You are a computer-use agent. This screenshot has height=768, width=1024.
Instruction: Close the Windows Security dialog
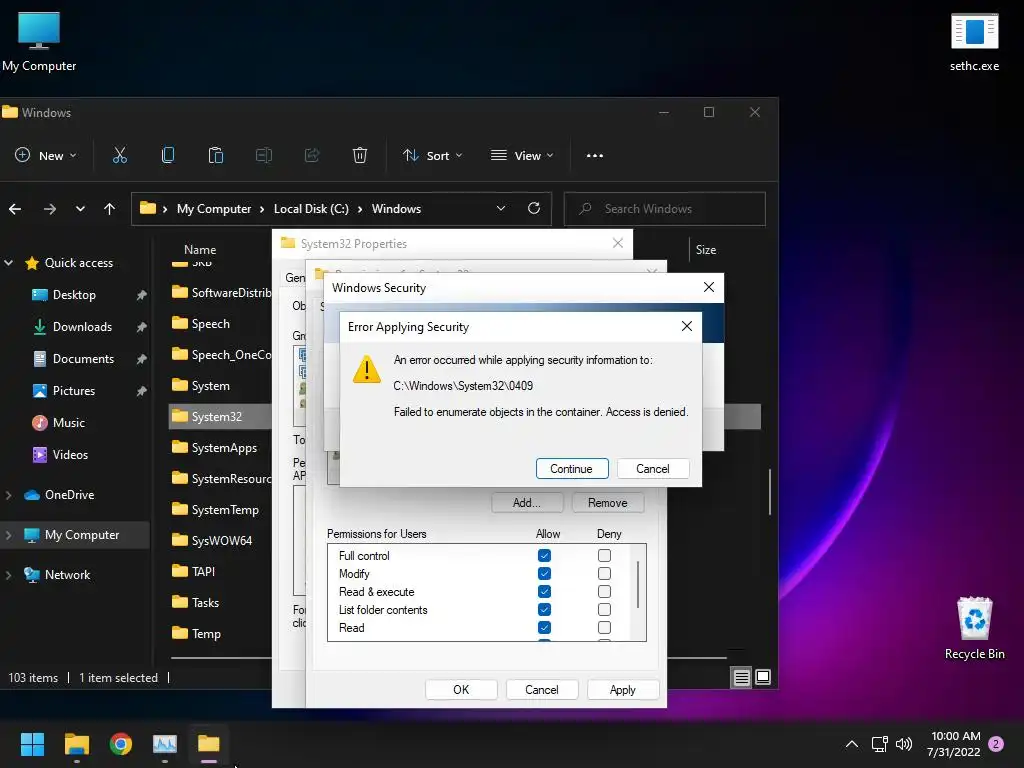(x=709, y=287)
